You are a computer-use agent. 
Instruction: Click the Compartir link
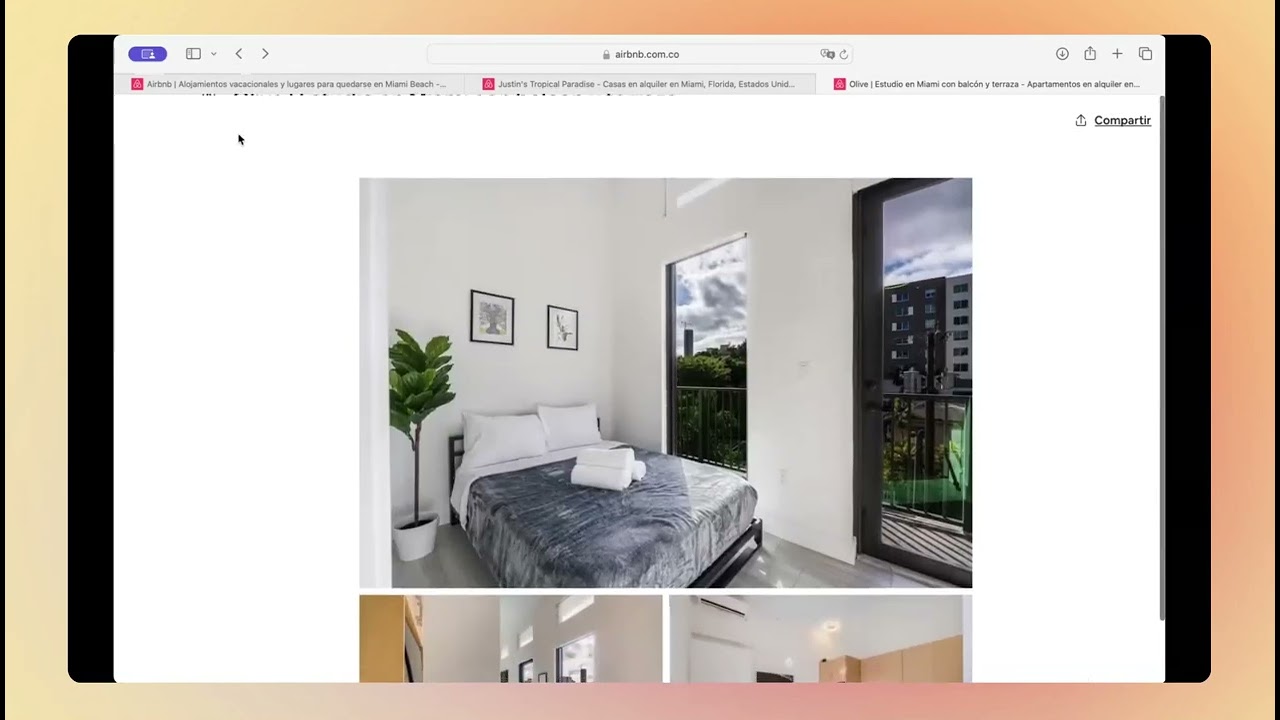(1122, 120)
